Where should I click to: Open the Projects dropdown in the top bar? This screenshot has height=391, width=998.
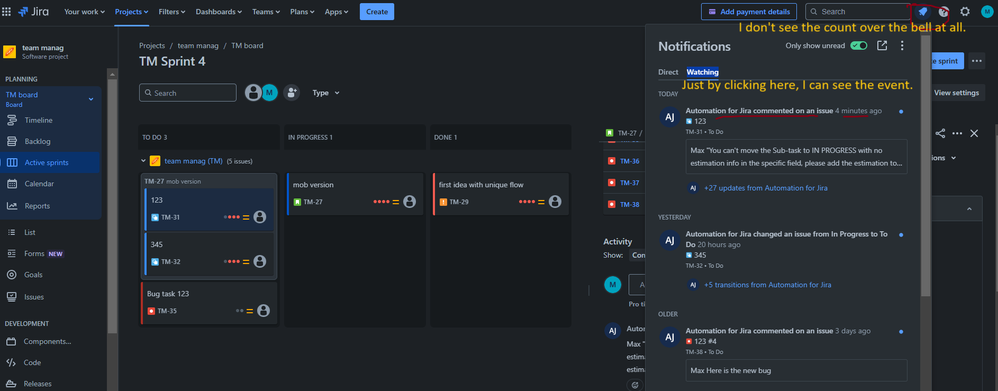[x=131, y=11]
